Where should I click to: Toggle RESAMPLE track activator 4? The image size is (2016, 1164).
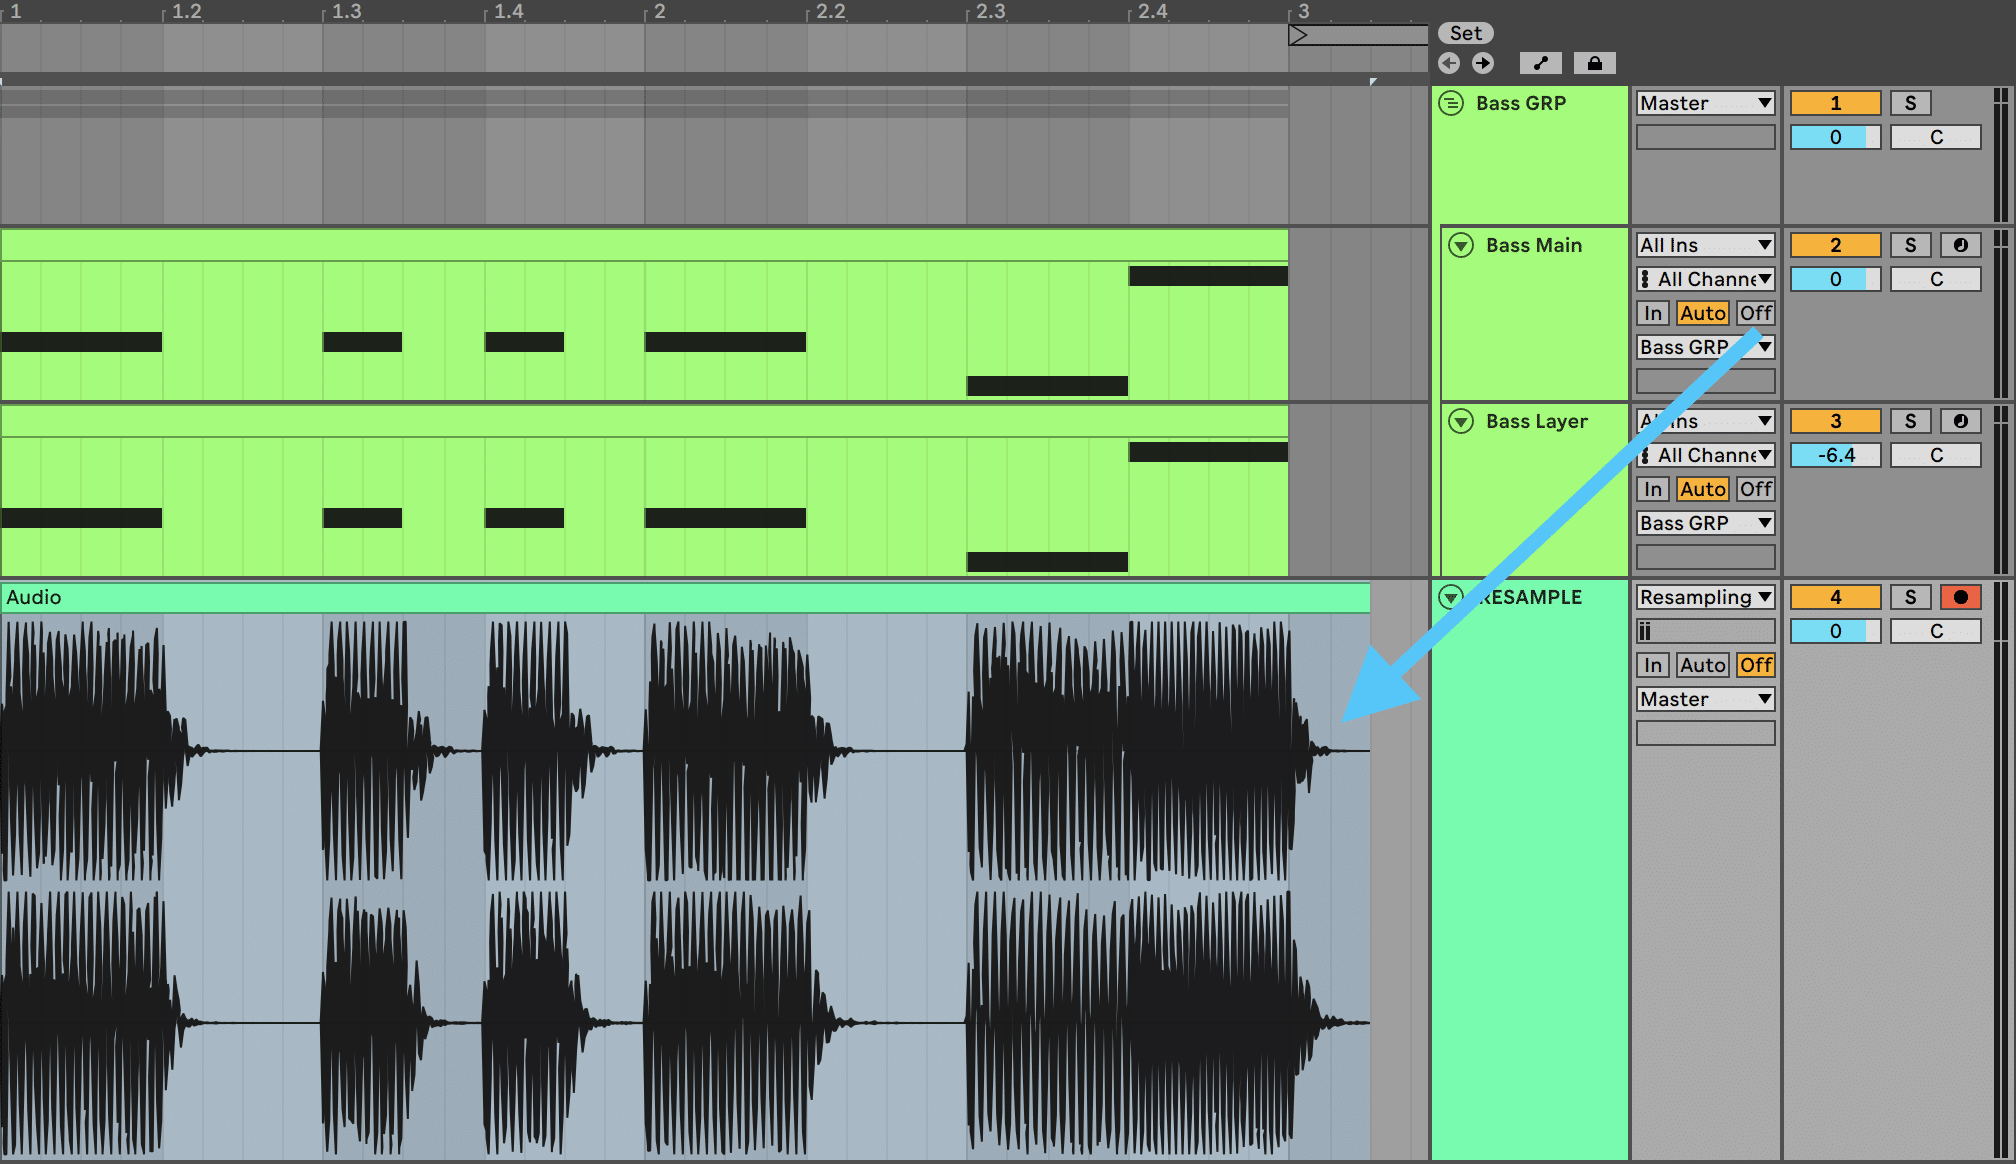click(x=1835, y=597)
